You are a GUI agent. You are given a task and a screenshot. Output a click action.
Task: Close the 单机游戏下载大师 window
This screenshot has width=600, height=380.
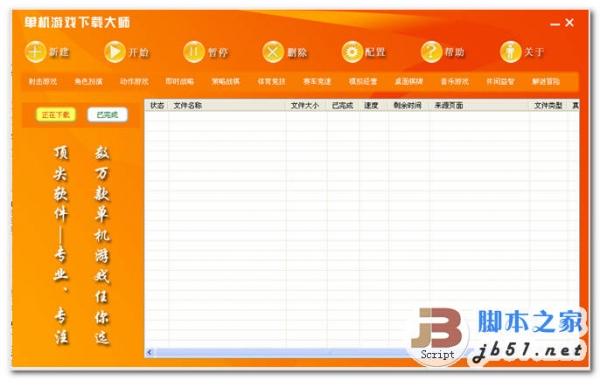[x=570, y=23]
